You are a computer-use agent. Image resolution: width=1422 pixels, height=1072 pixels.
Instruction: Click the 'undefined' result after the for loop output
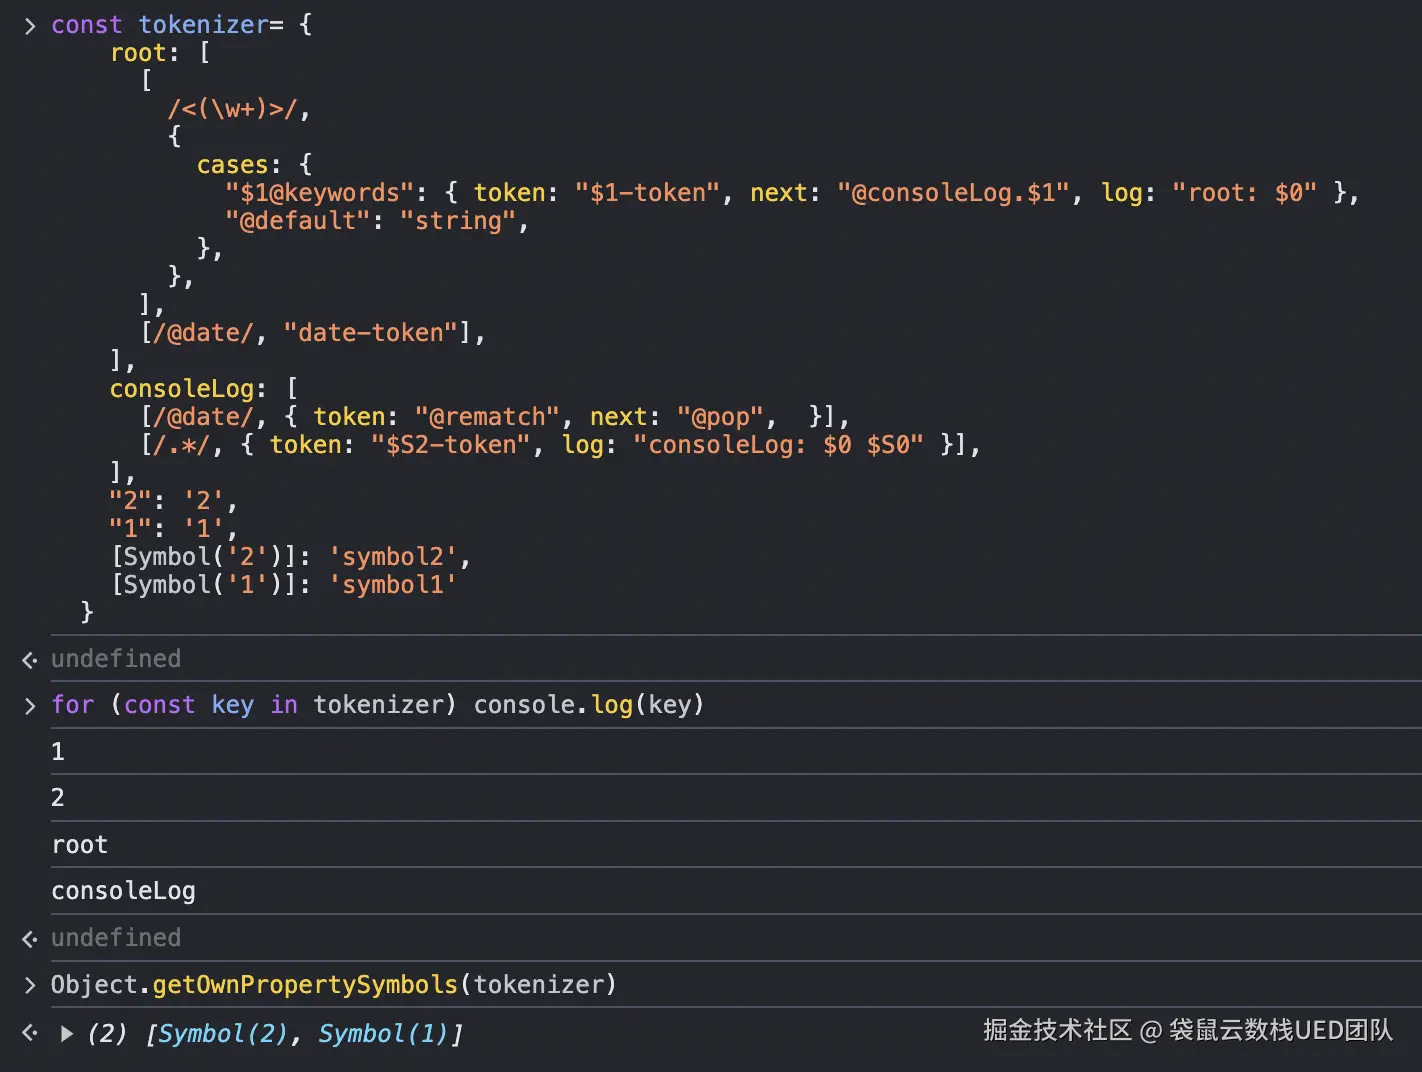pos(116,937)
